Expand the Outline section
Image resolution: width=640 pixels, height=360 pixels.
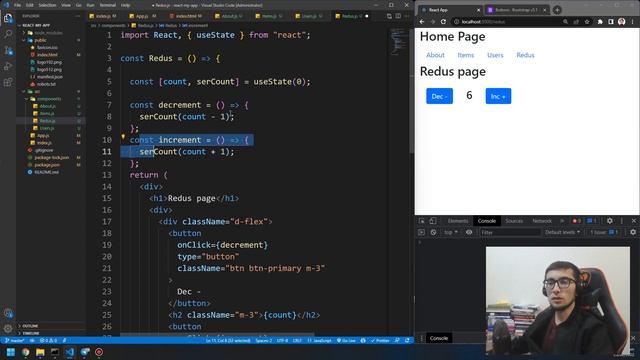pyautogui.click(x=30, y=326)
